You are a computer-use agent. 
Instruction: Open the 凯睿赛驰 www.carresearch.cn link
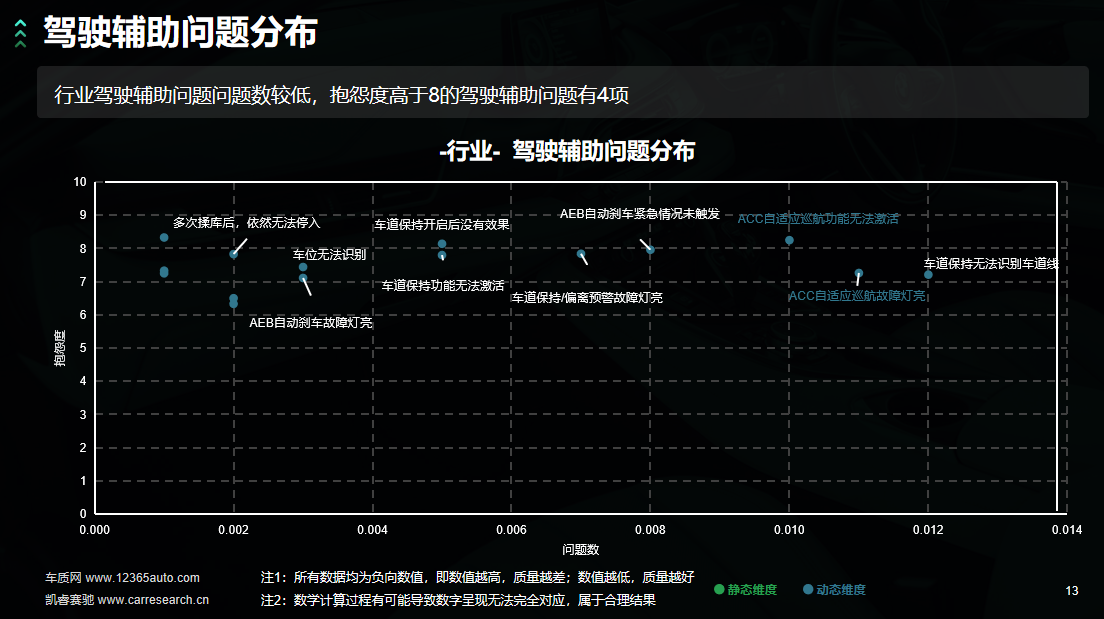click(x=127, y=600)
